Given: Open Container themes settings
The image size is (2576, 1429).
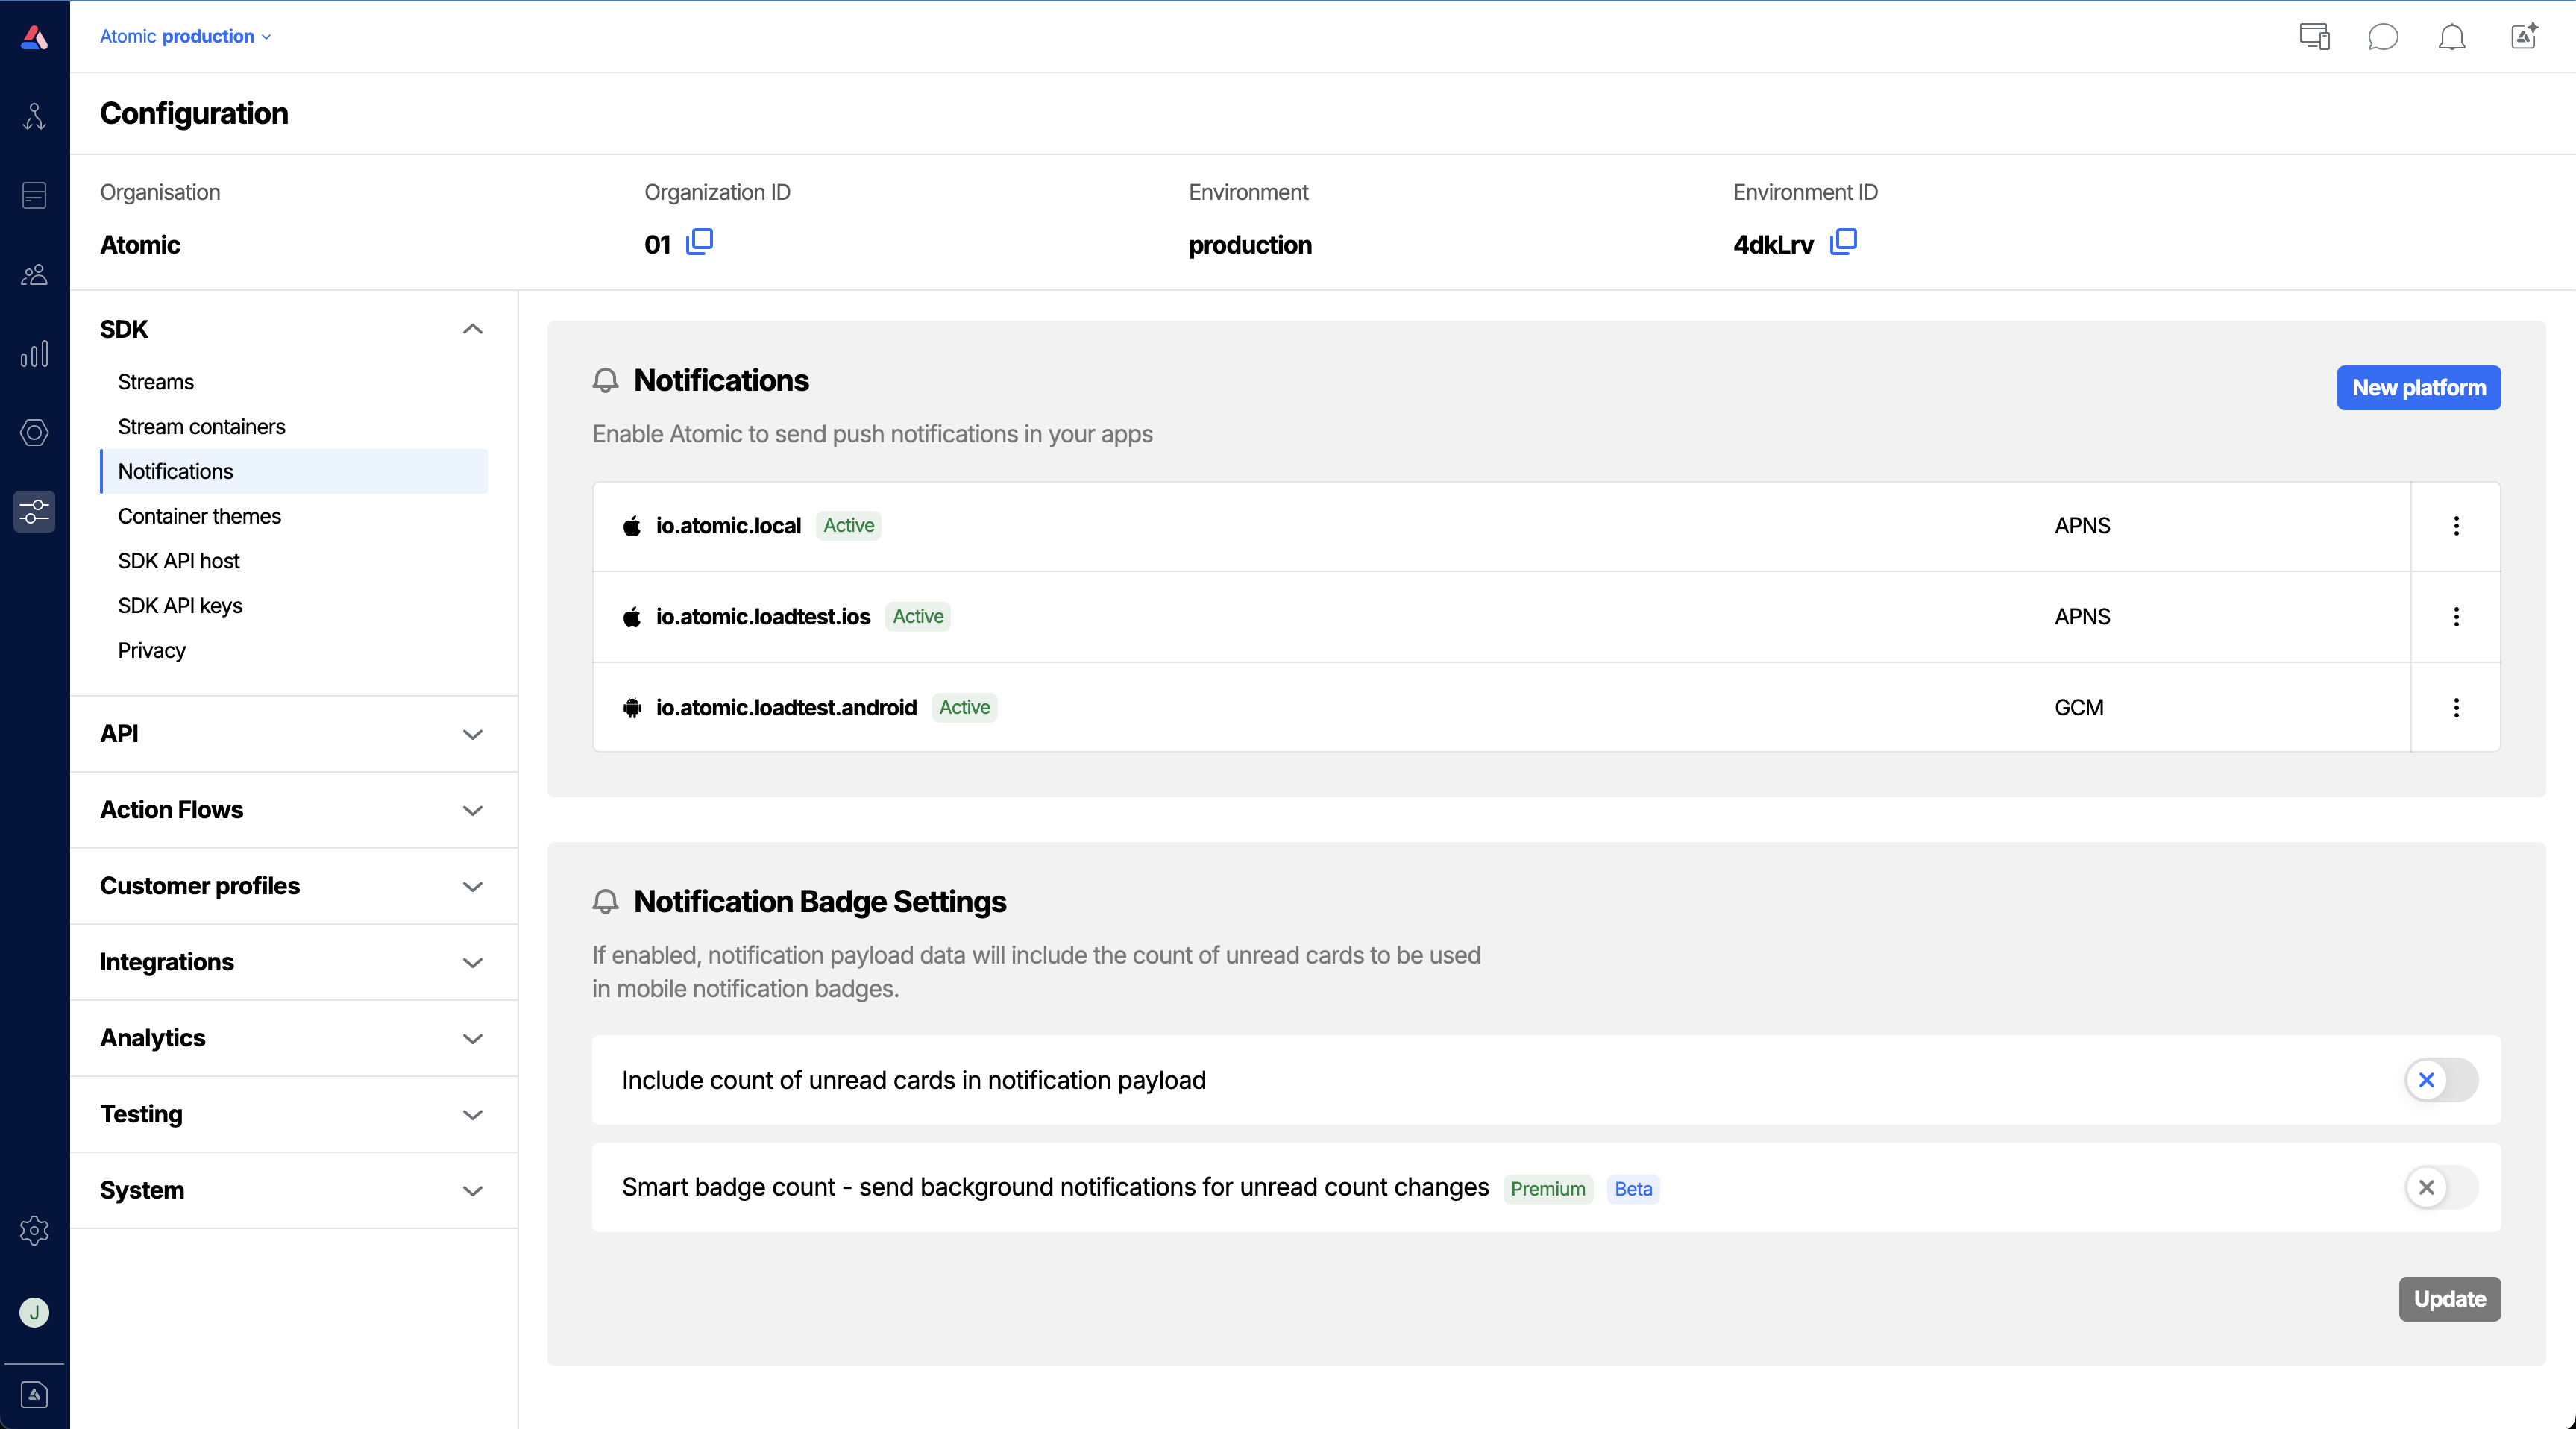Looking at the screenshot, I should pos(199,516).
